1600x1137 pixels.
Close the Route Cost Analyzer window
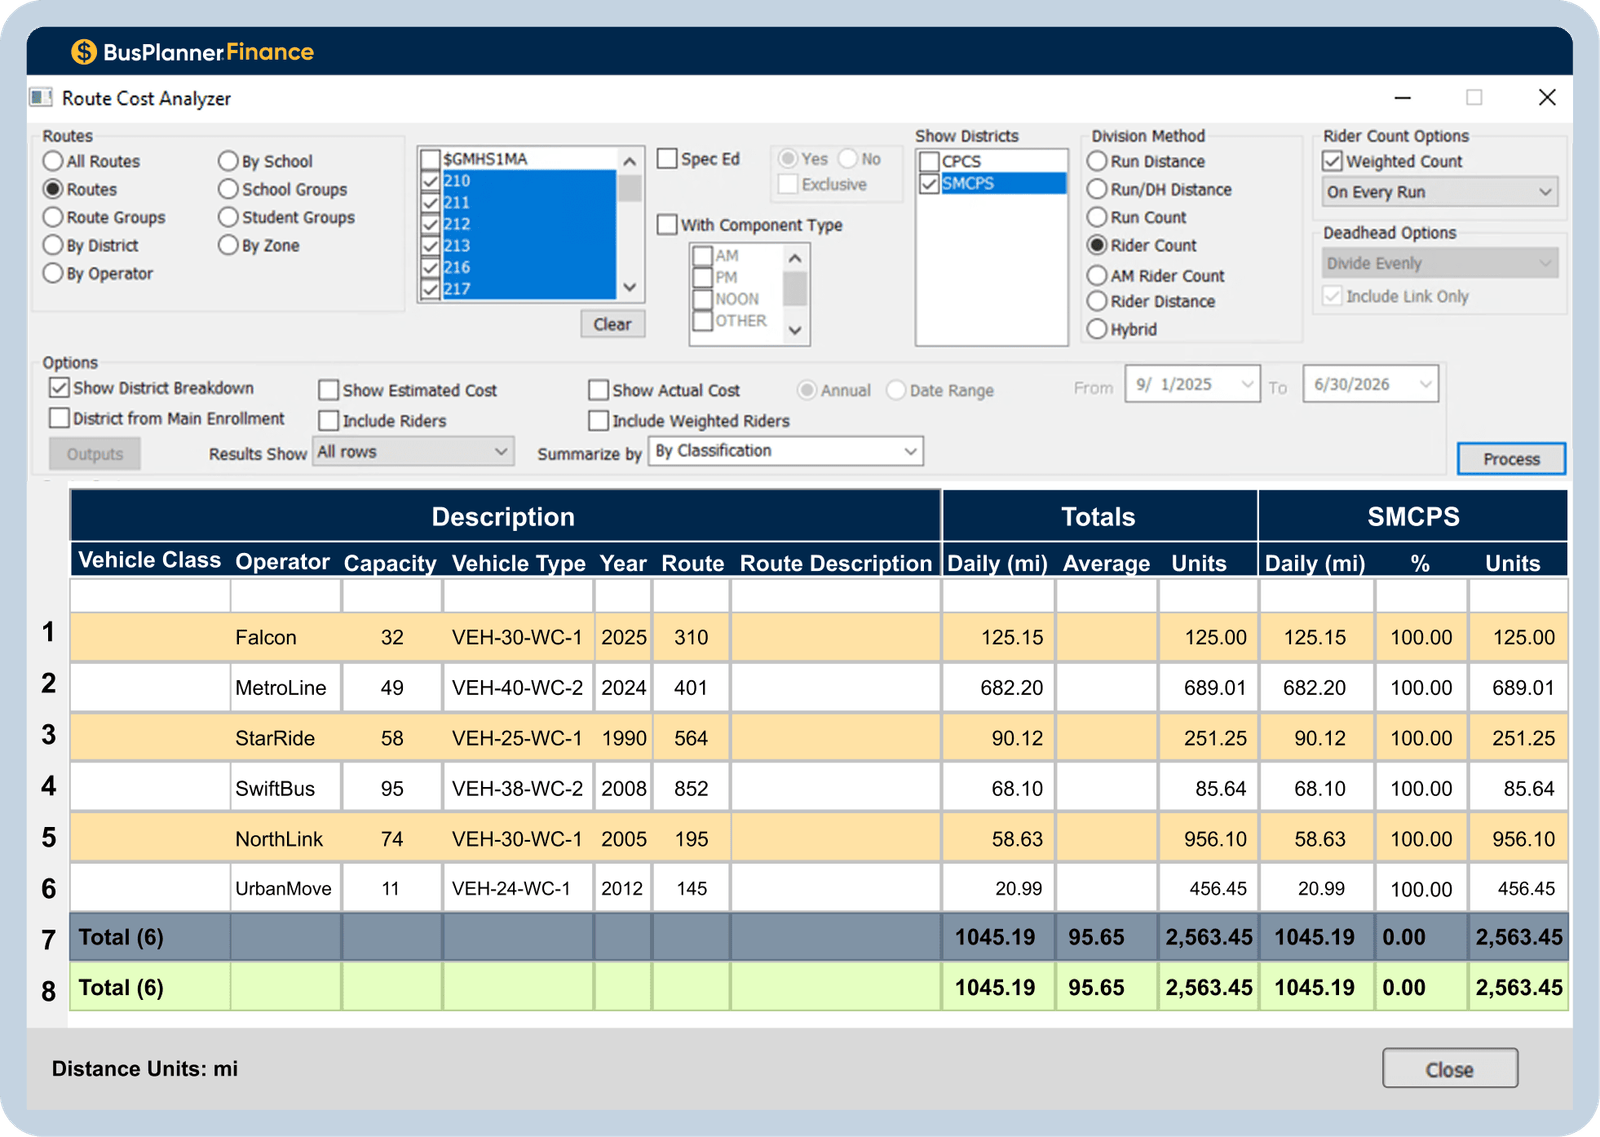[x=1546, y=98]
